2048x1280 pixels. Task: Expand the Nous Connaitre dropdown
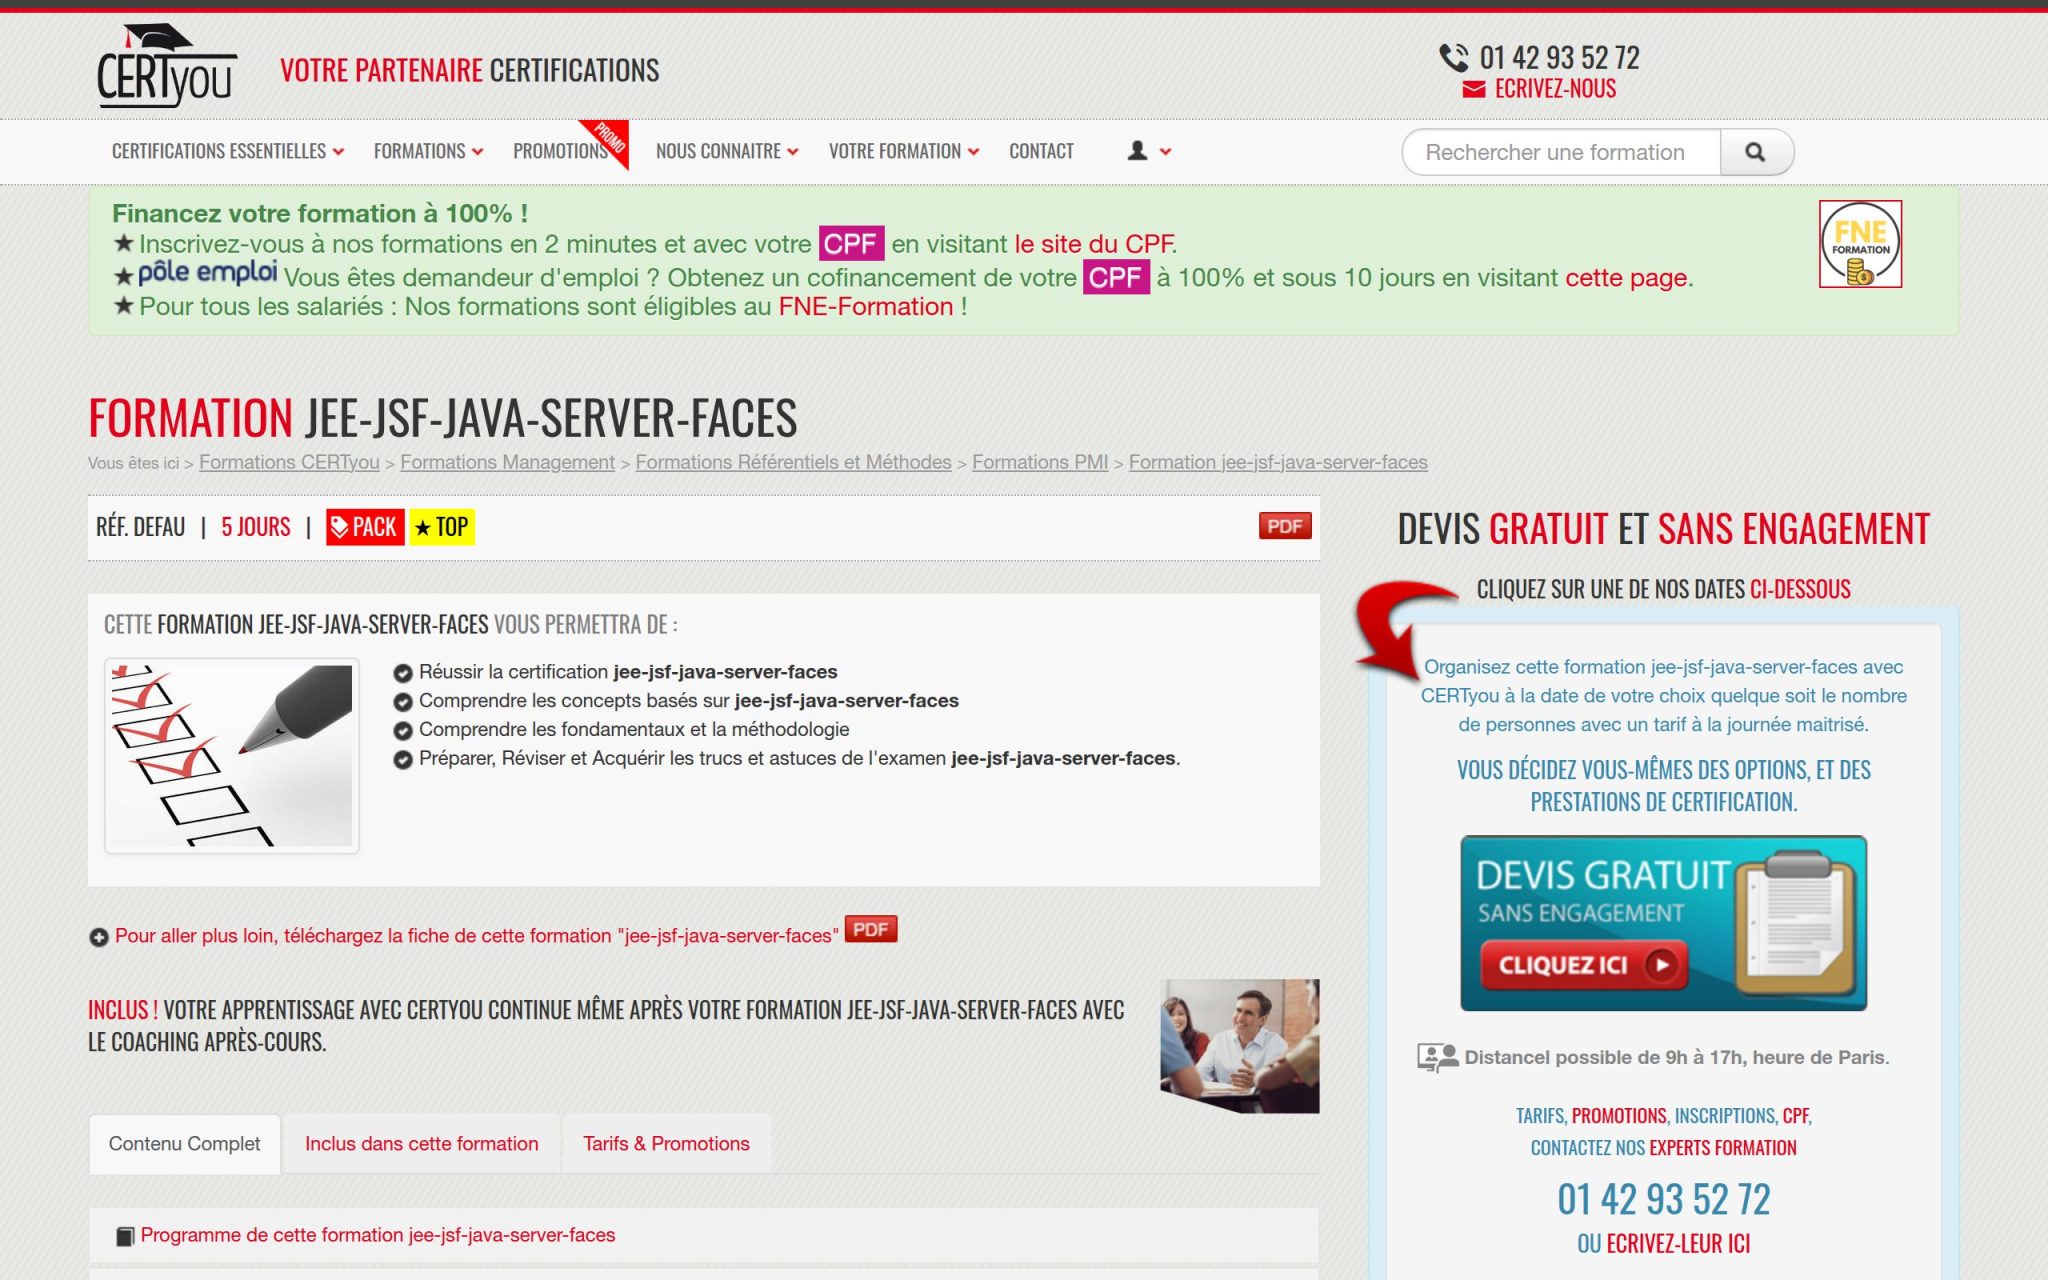tap(727, 151)
